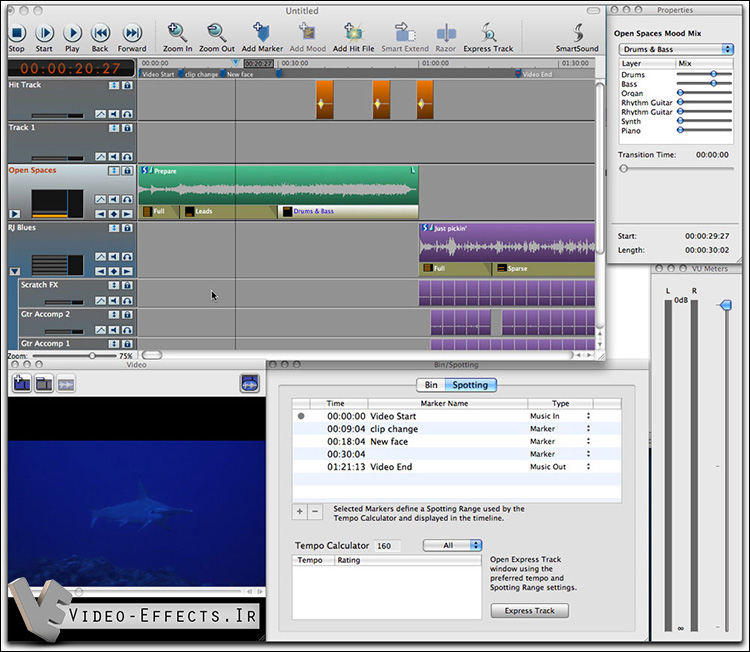Image resolution: width=750 pixels, height=652 pixels.
Task: Click the SmartSound logo icon
Action: tap(578, 33)
